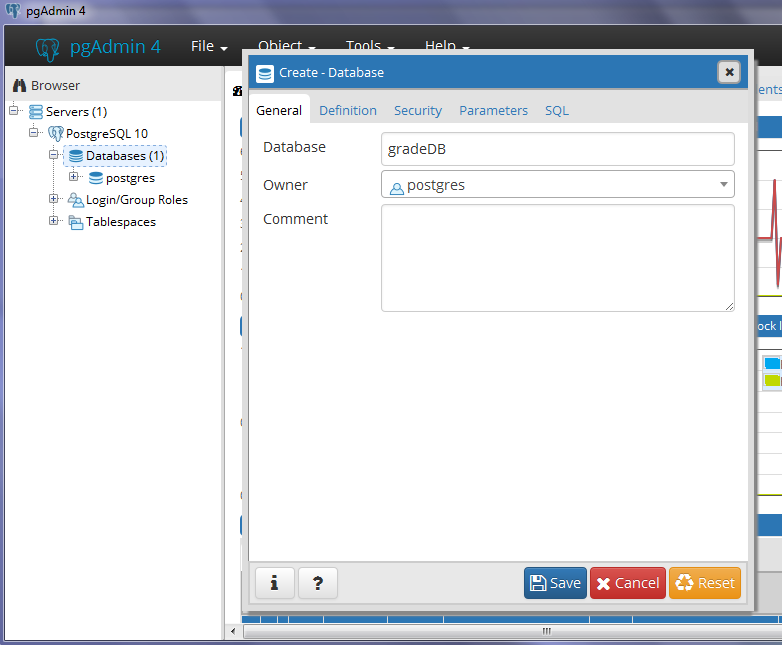Expand the Login/Group Roles node

click(x=53, y=199)
